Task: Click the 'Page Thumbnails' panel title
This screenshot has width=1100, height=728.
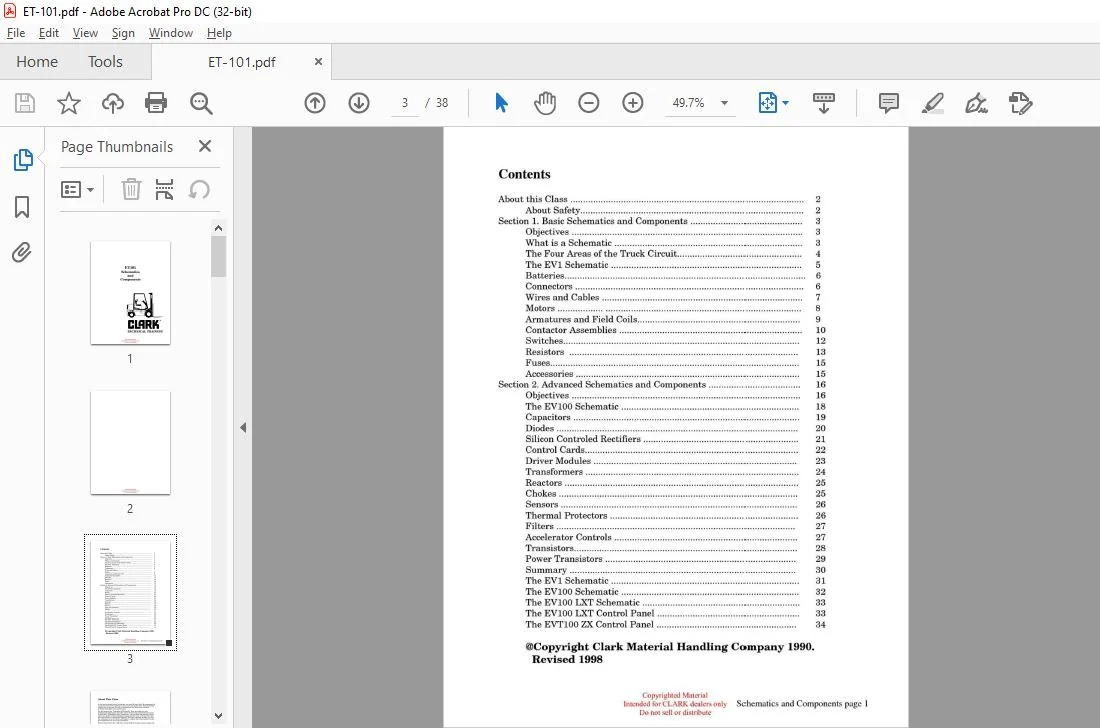Action: click(116, 147)
